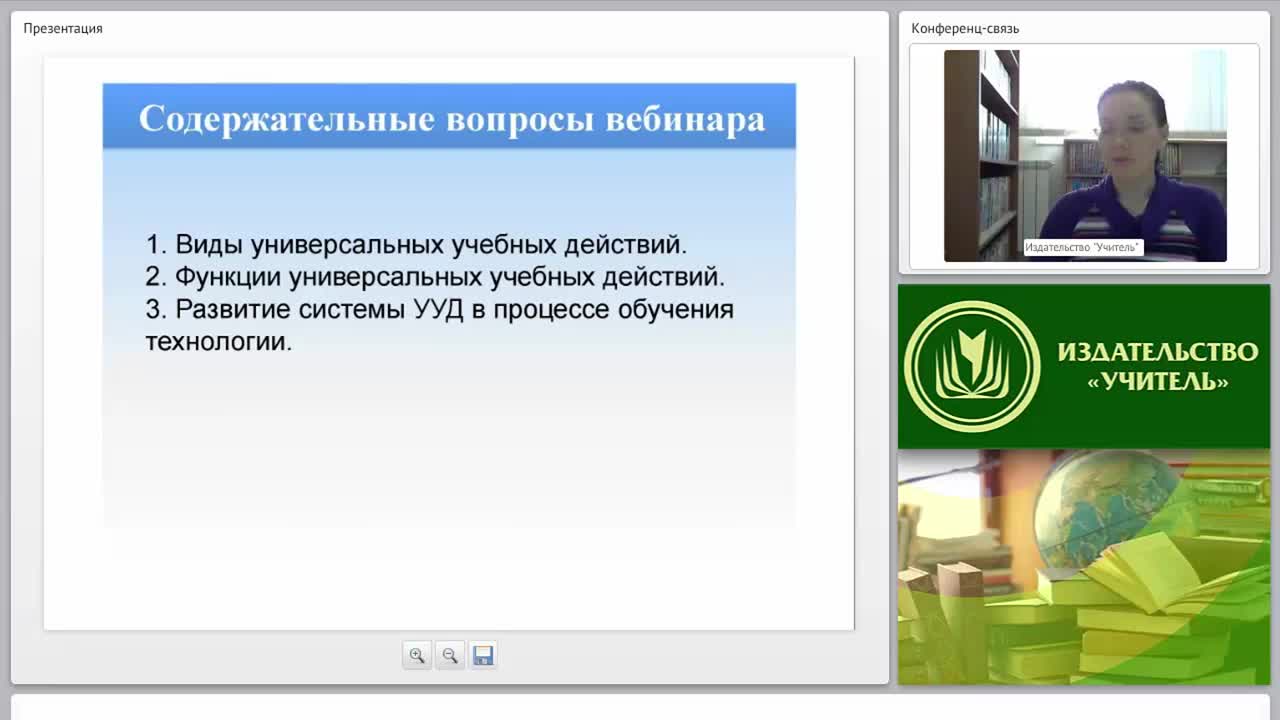
Task: Save the presentation with floppy disk icon
Action: coord(483,656)
